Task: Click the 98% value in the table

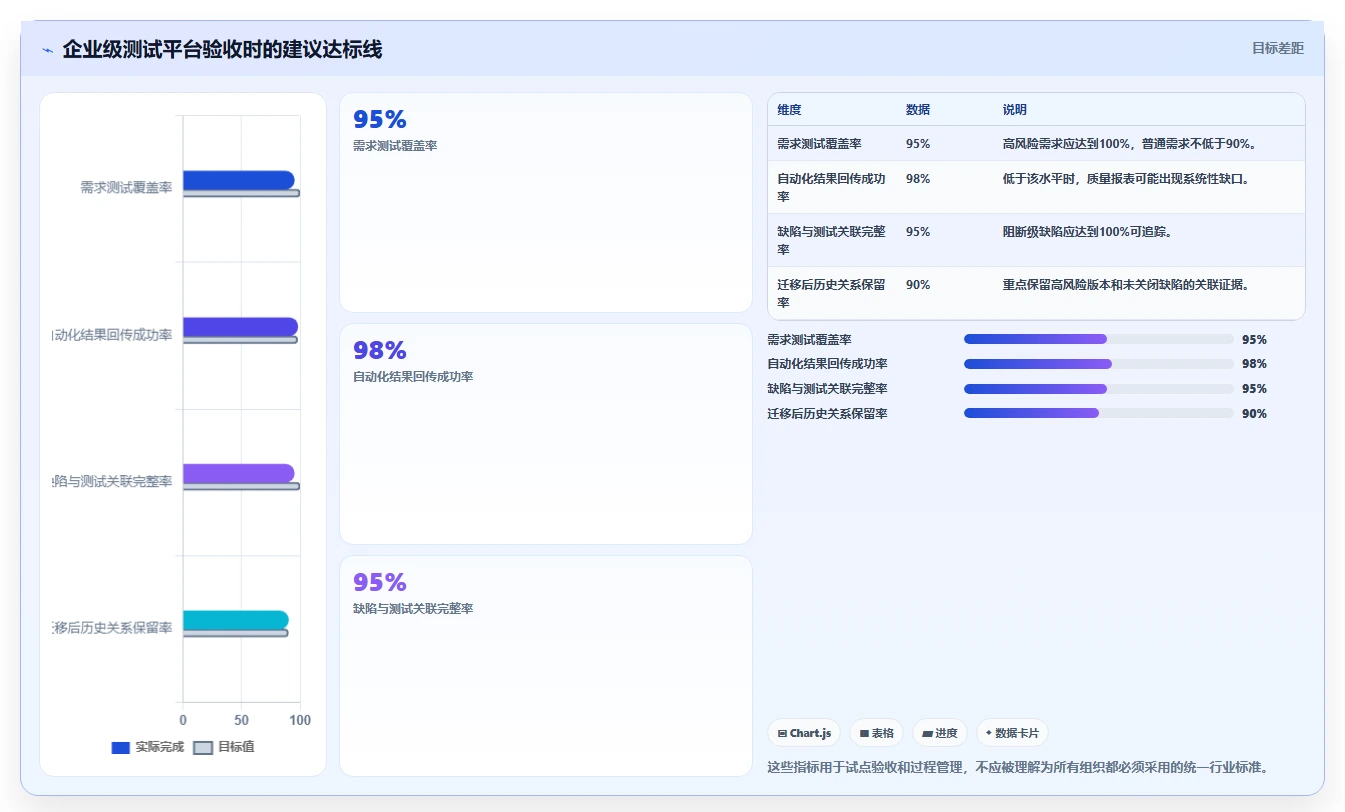Action: point(918,179)
